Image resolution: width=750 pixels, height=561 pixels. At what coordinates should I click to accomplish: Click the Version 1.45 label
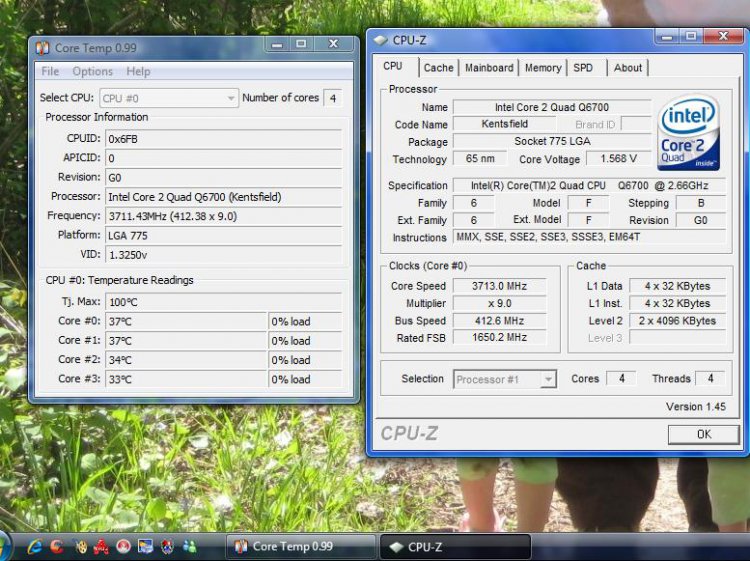[x=695, y=407]
